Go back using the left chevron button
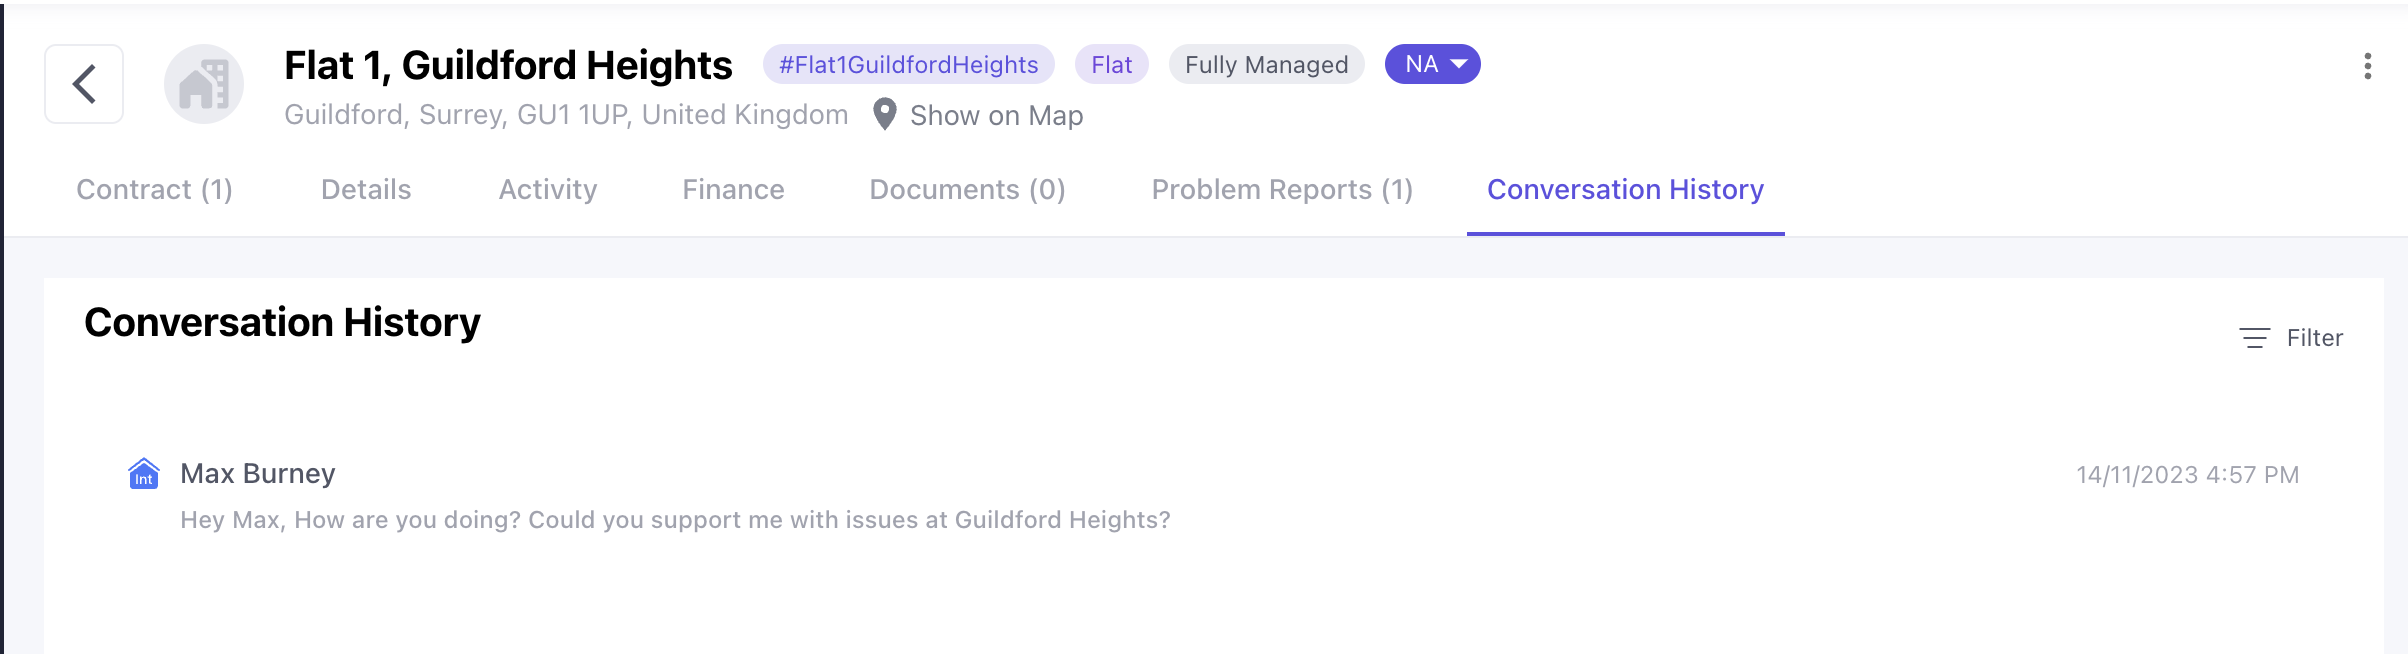 84,84
